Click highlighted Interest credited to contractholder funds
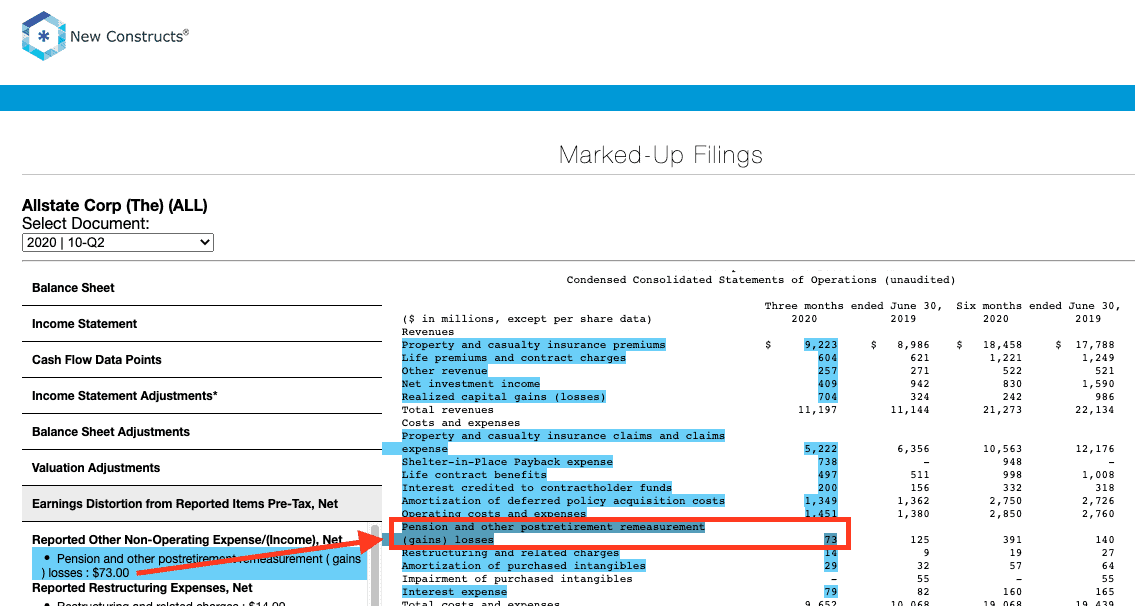 coord(537,488)
